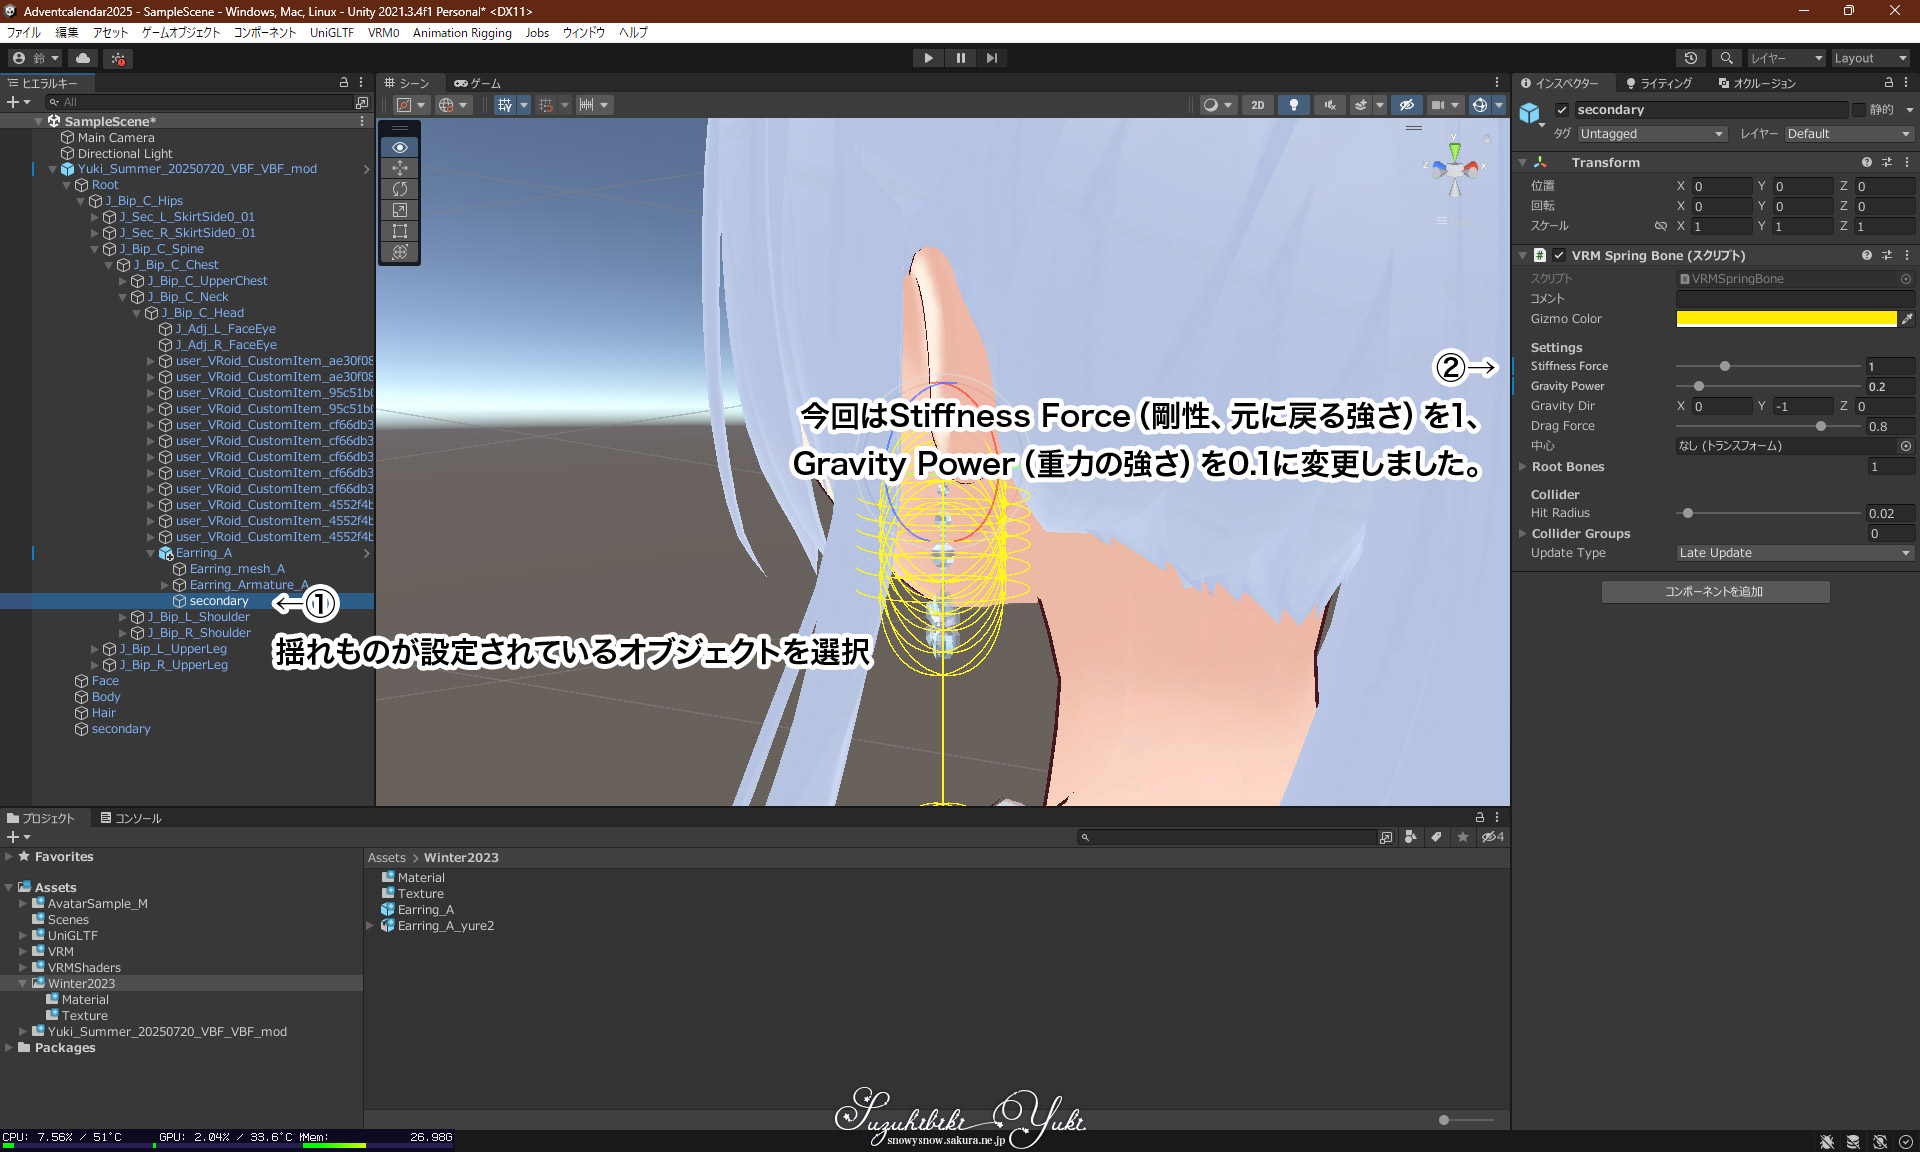
Task: Open the Update Type dropdown
Action: coord(1794,553)
